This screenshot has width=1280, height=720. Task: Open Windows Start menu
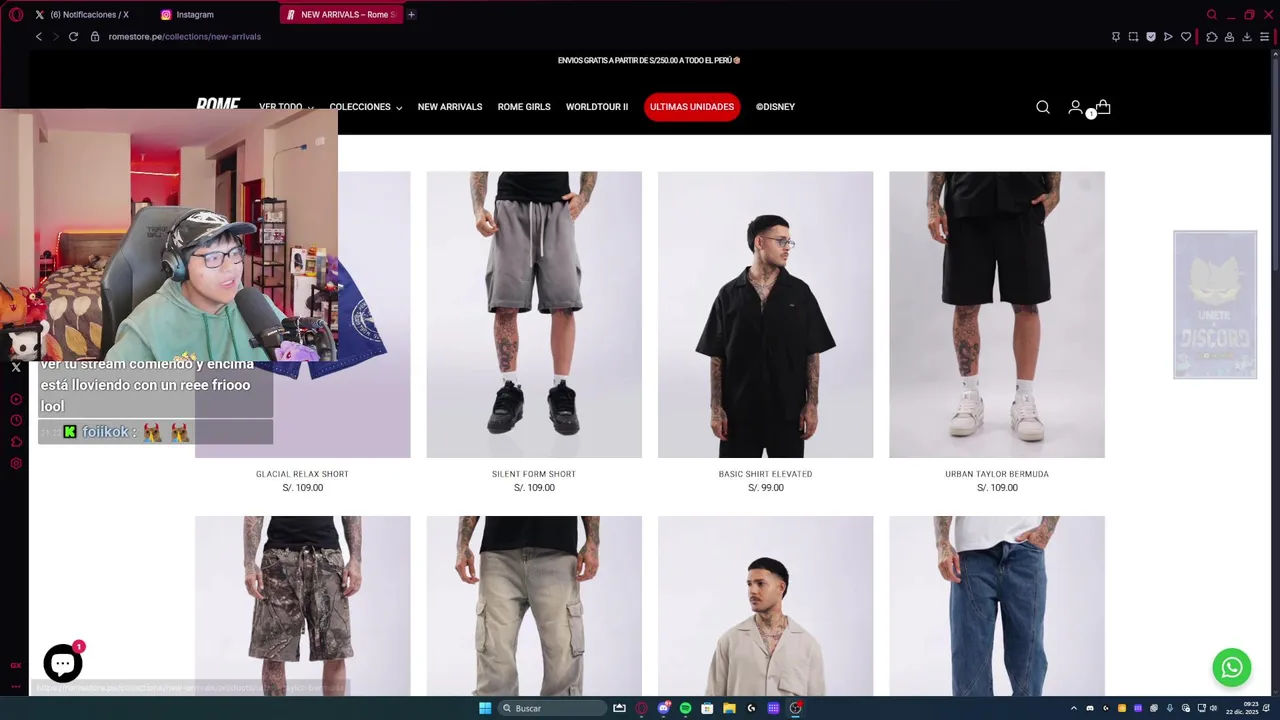pyautogui.click(x=485, y=708)
